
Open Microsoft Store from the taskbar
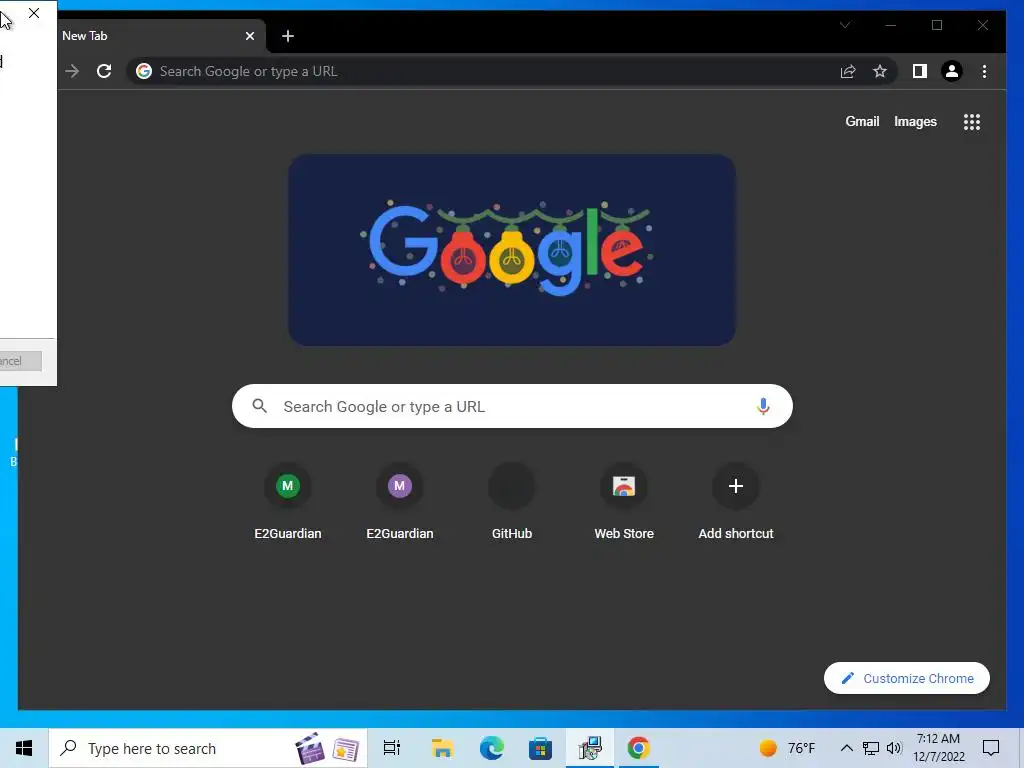point(540,748)
